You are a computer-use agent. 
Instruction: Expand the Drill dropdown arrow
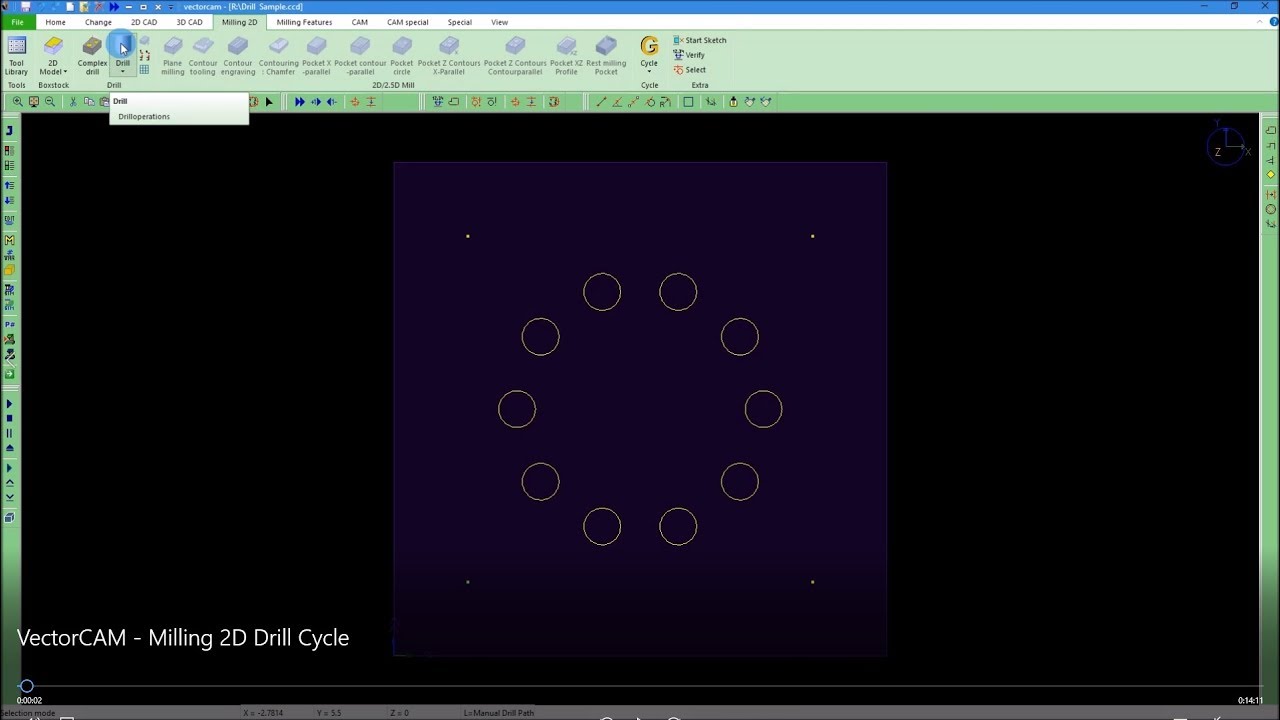(x=122, y=71)
